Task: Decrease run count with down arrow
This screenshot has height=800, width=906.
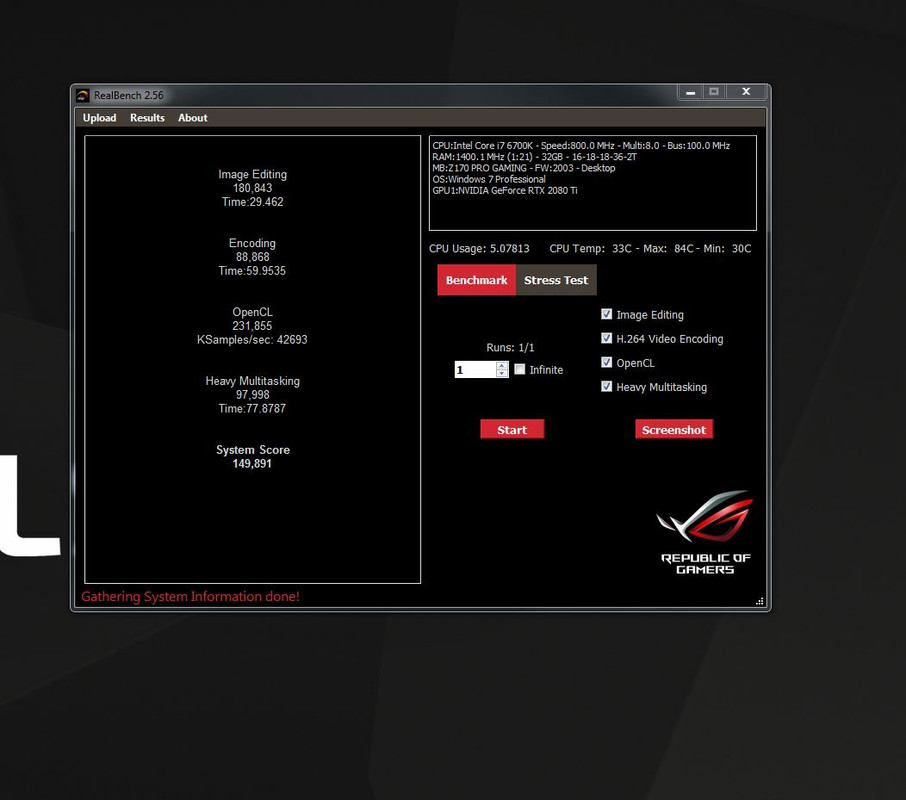Action: tap(502, 374)
